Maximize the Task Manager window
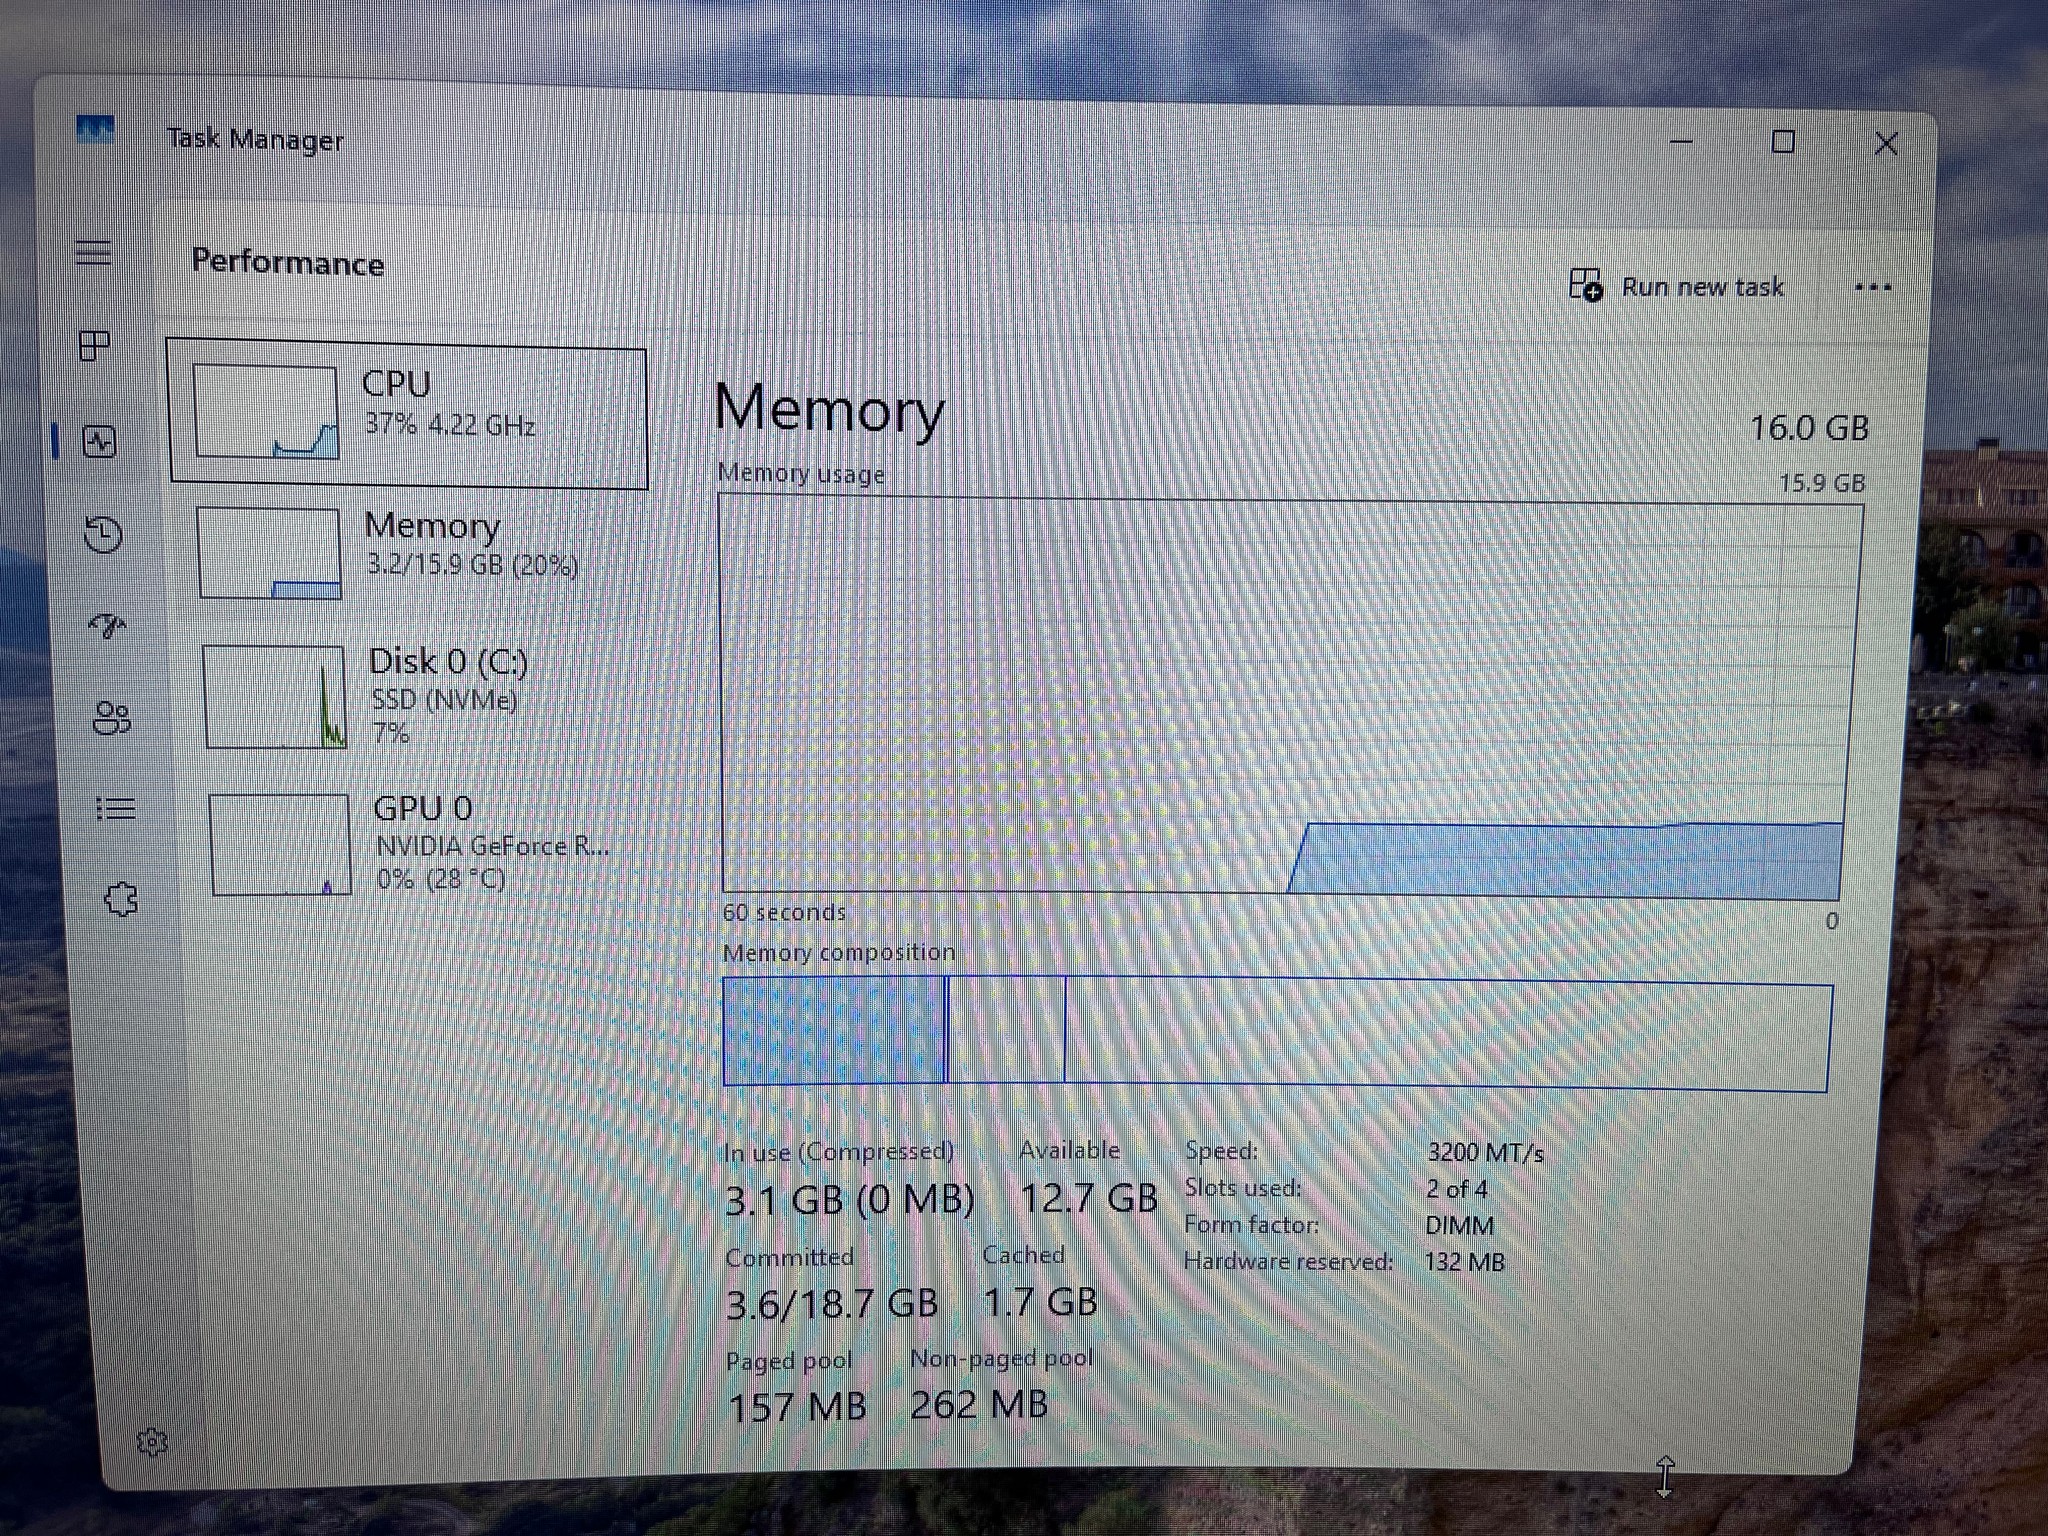This screenshot has width=2048, height=1536. click(1783, 142)
